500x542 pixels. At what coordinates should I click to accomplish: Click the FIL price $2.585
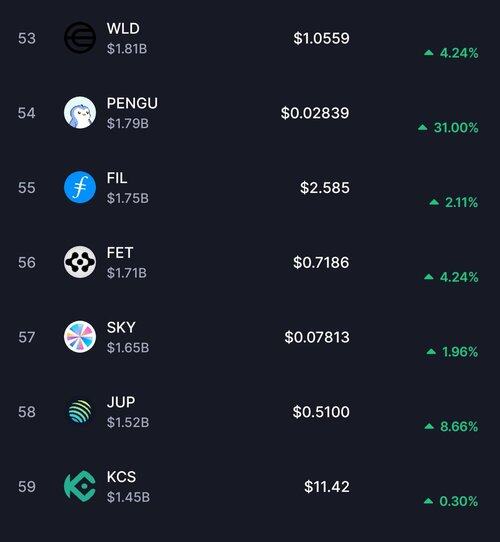pos(325,188)
